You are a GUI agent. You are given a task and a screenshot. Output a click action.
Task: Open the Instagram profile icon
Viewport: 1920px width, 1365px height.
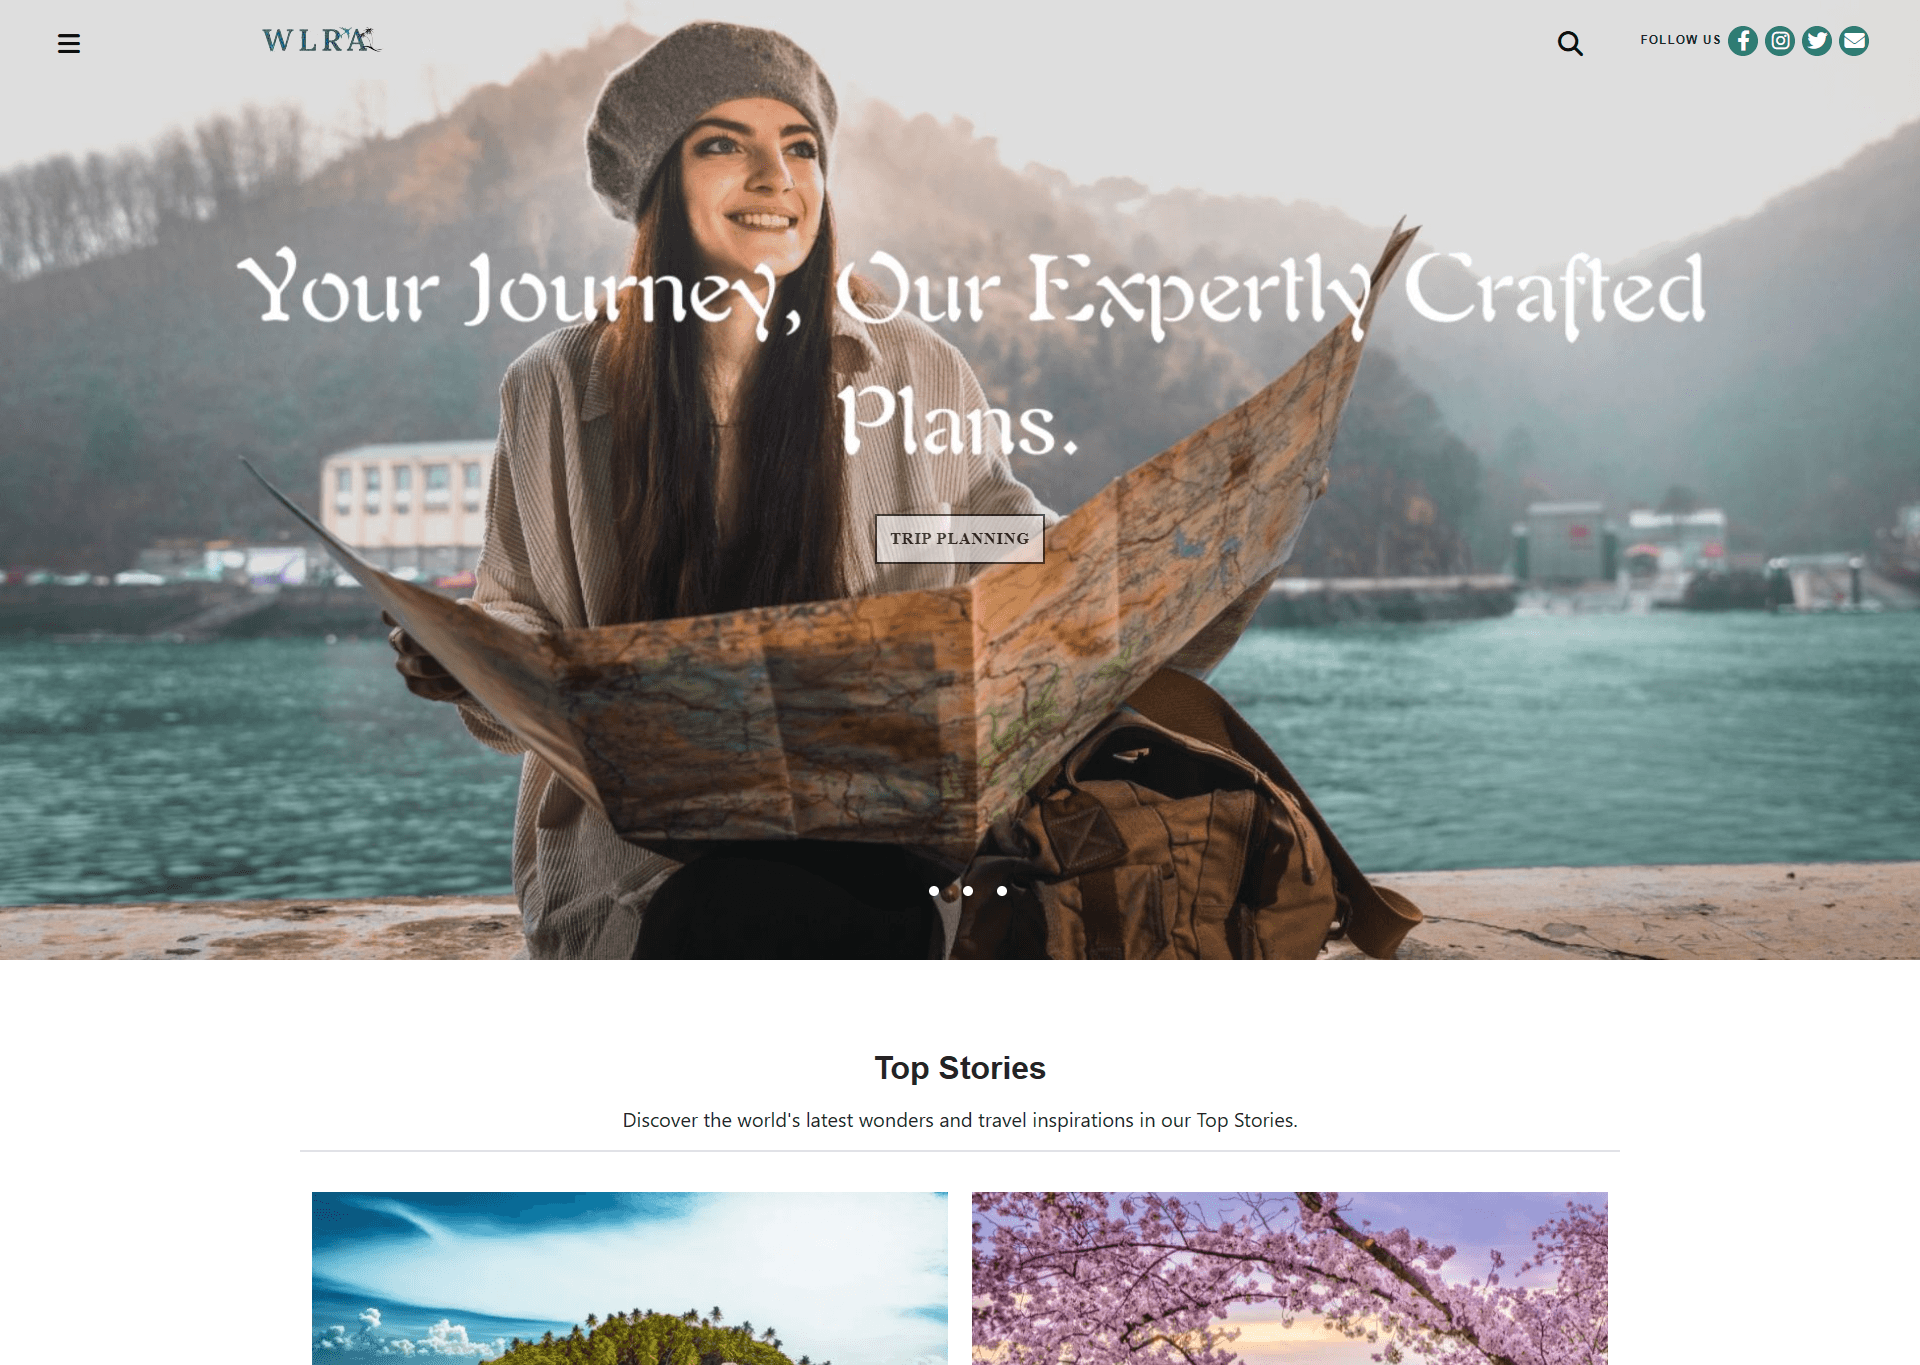point(1780,41)
